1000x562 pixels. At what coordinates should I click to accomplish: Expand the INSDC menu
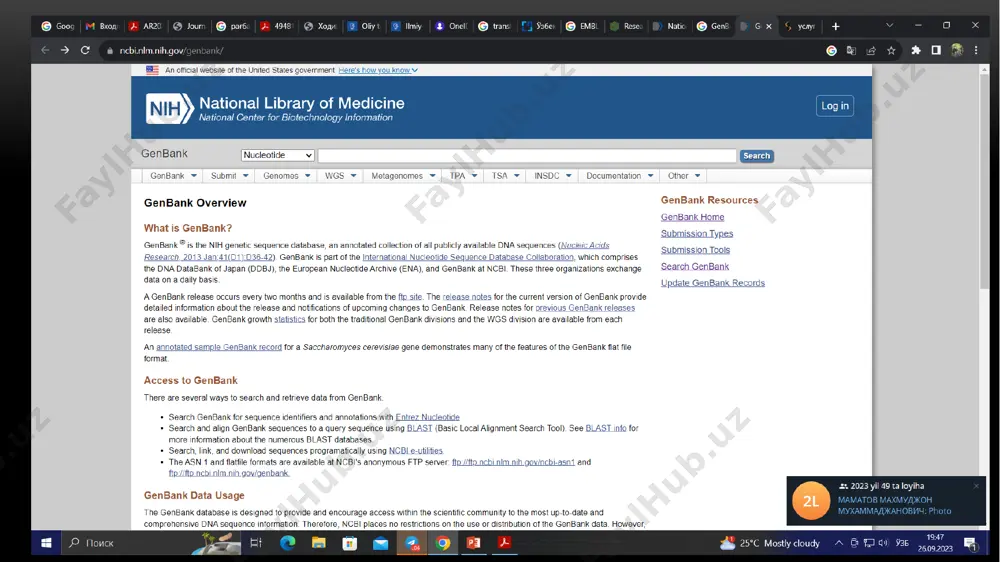[552, 175]
